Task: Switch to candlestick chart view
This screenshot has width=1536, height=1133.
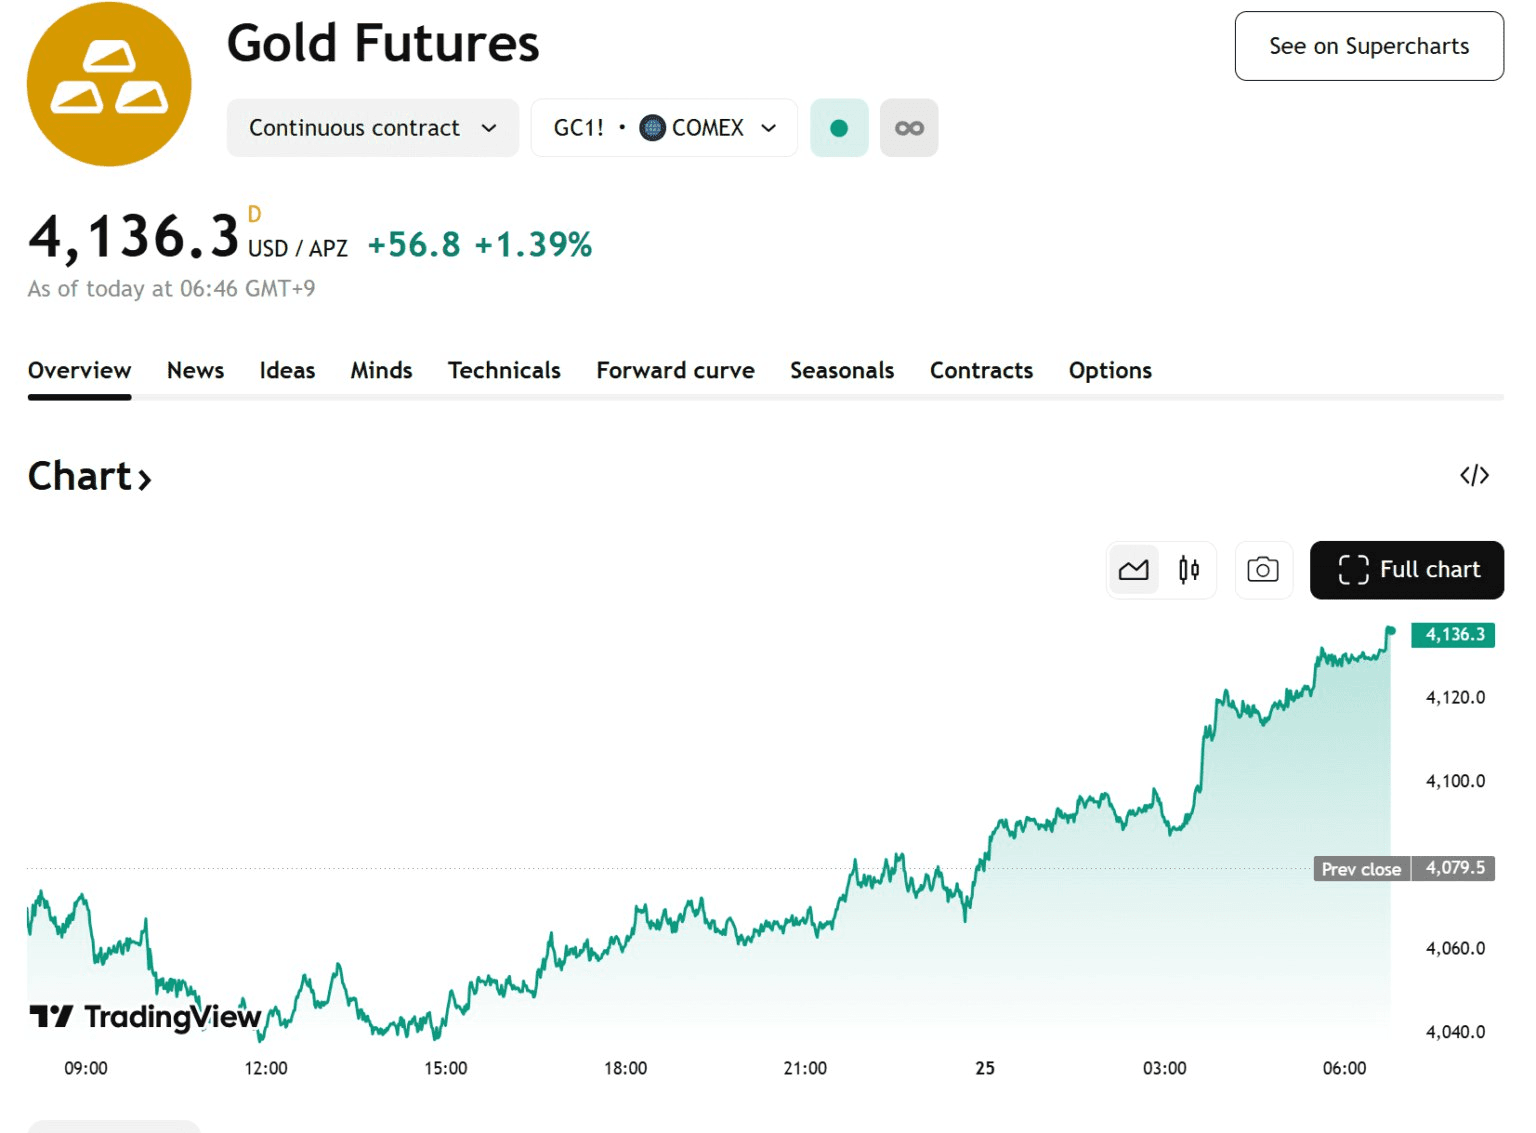Action: 1189,570
